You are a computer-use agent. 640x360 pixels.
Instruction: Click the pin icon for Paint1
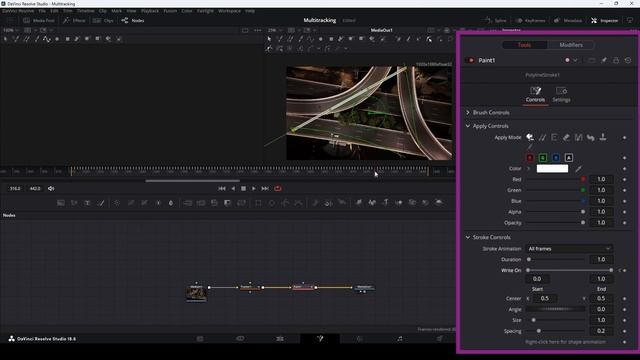(x=604, y=60)
